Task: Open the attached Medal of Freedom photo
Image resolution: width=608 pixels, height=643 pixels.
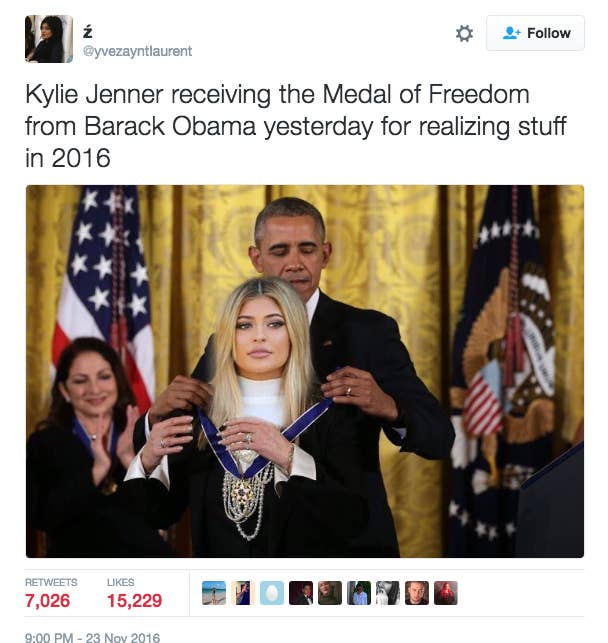Action: (305, 371)
